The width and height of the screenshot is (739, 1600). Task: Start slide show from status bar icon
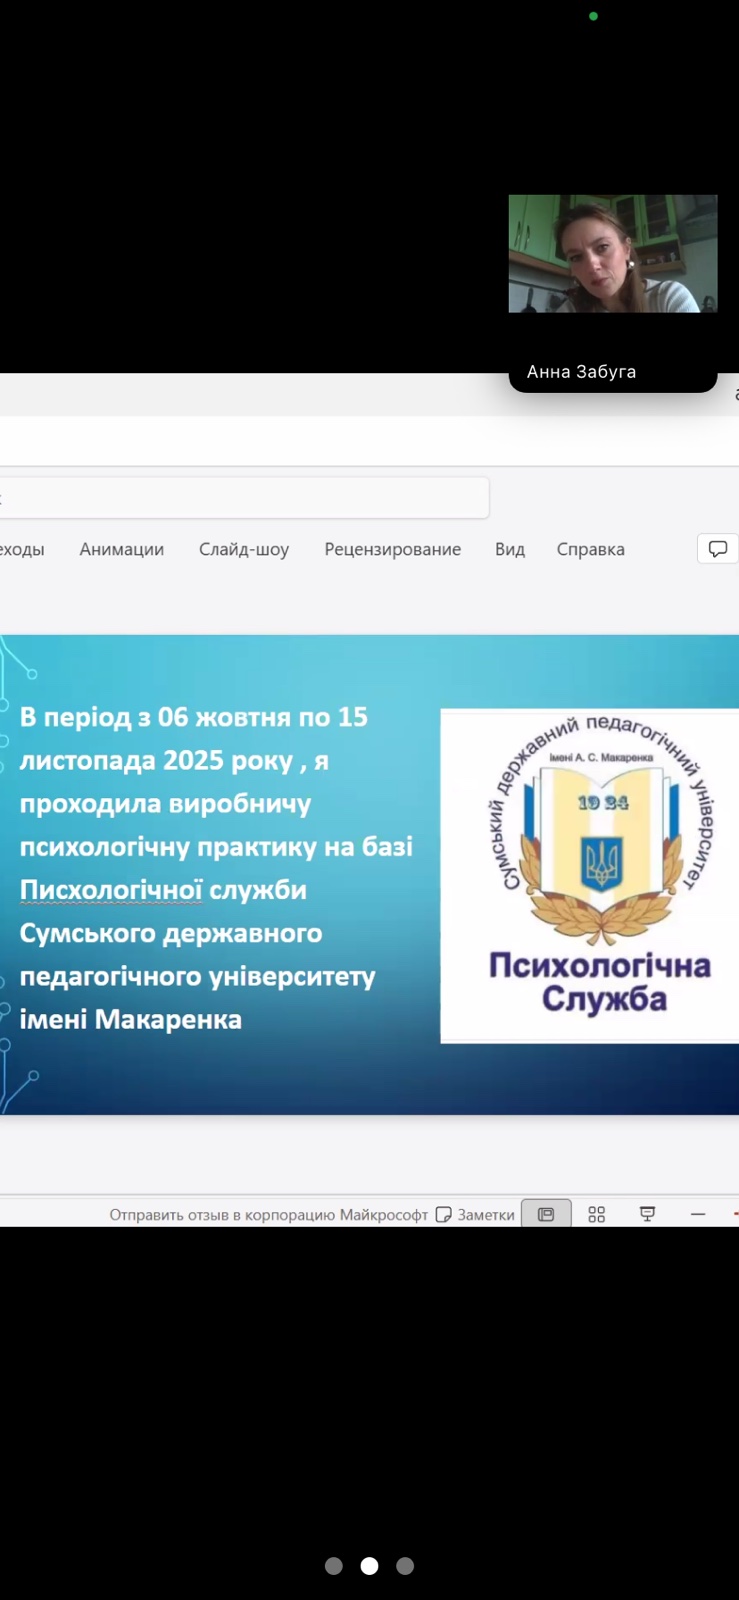pos(647,1214)
